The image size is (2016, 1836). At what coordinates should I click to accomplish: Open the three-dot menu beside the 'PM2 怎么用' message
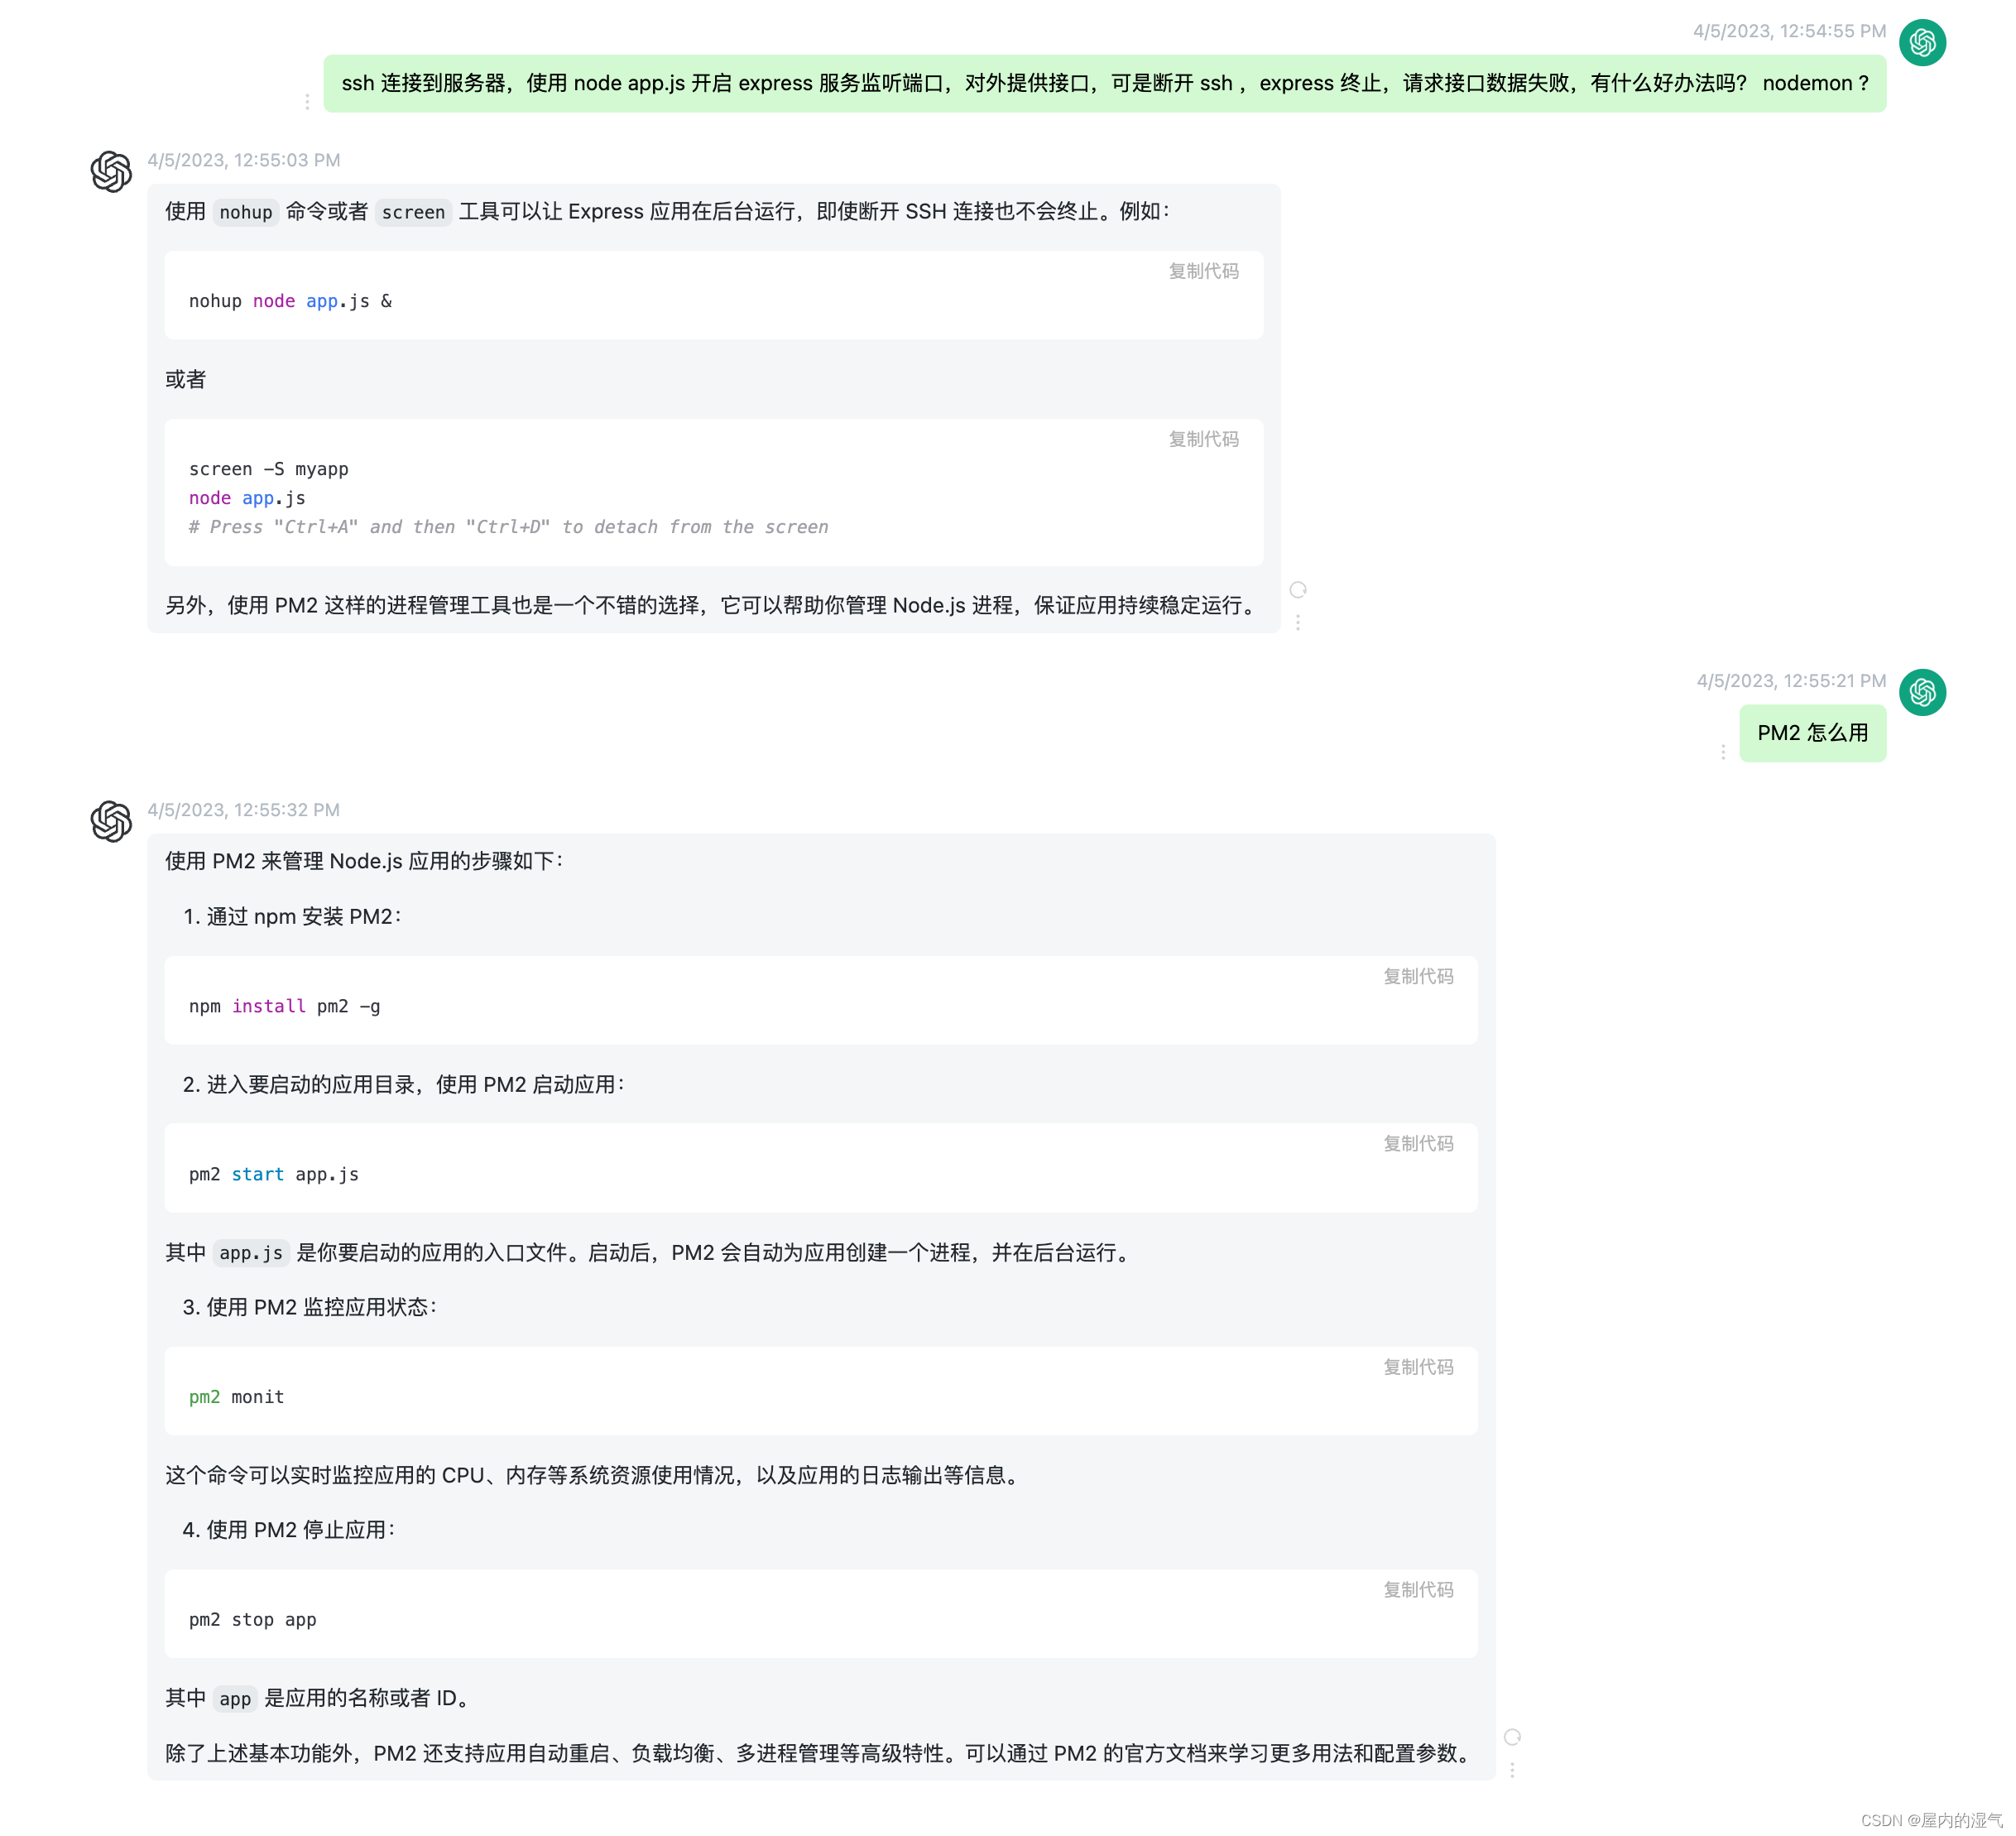(1722, 752)
